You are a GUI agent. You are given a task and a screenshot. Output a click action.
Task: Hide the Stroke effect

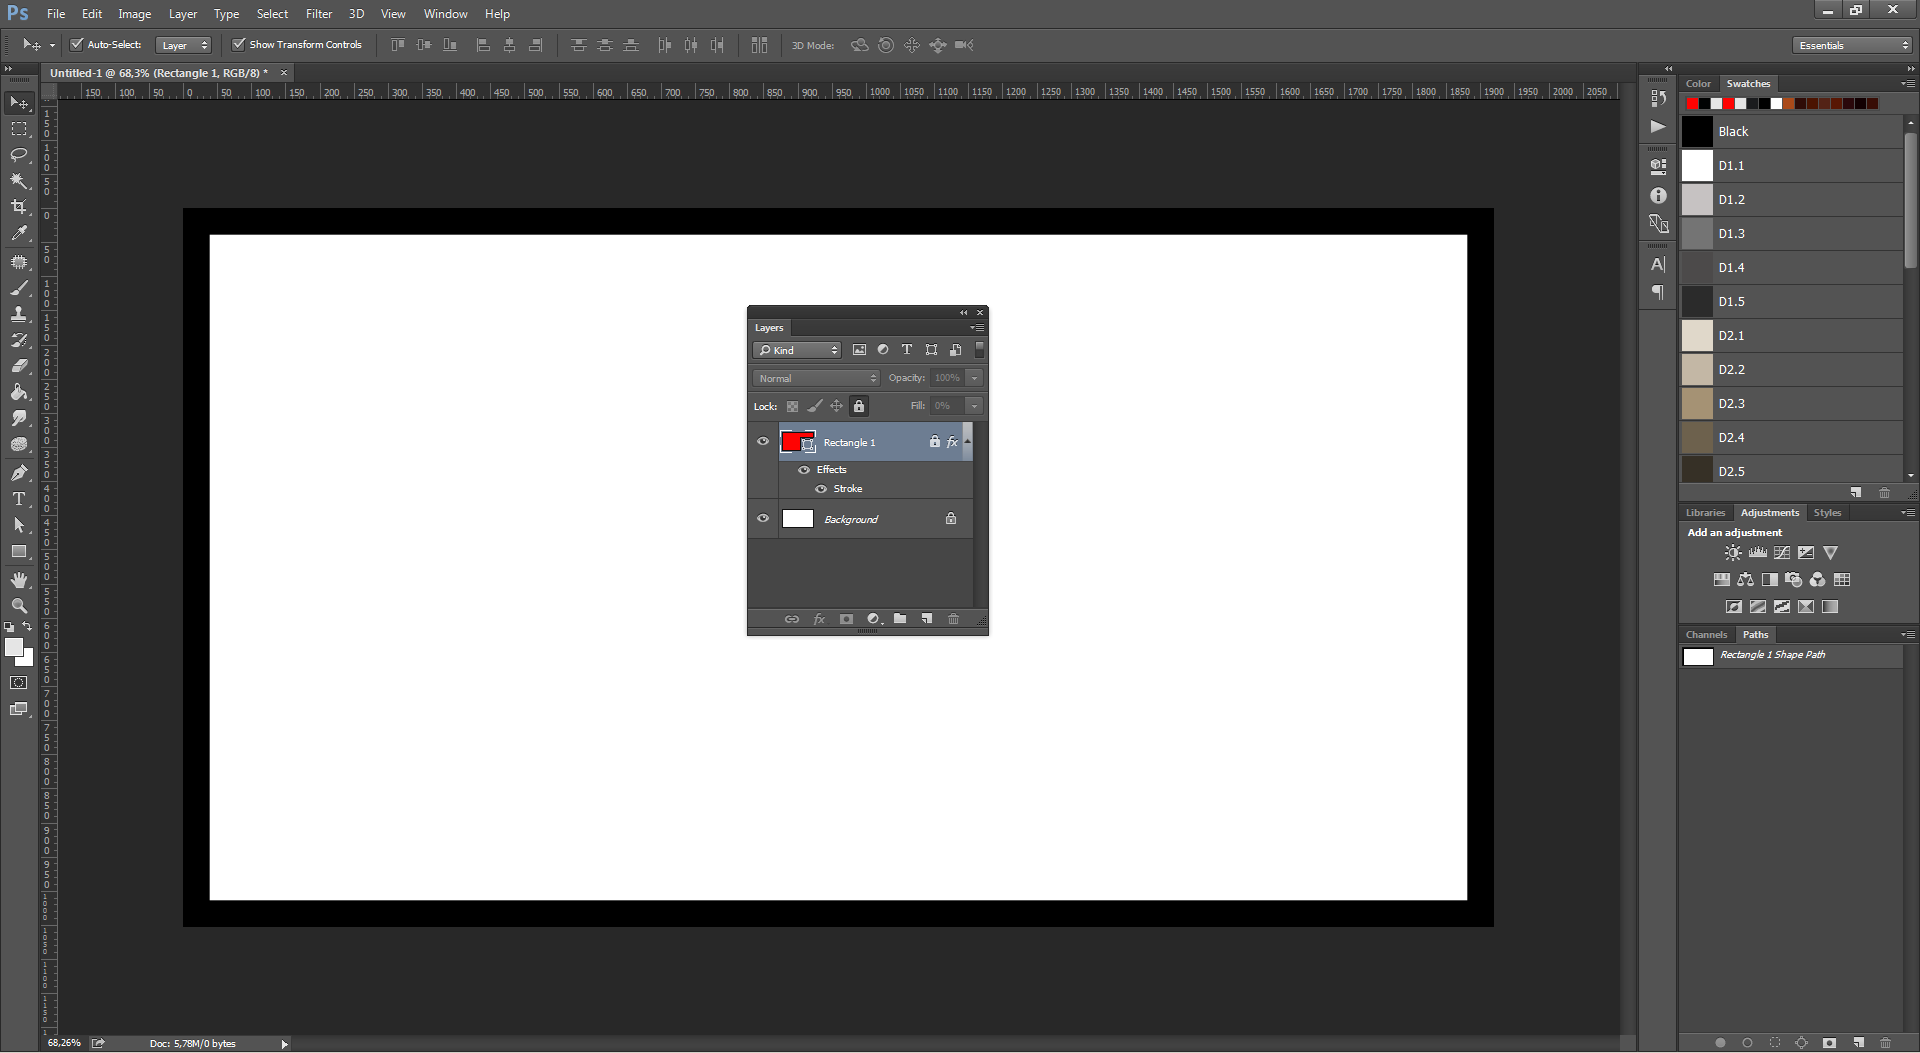coord(821,489)
